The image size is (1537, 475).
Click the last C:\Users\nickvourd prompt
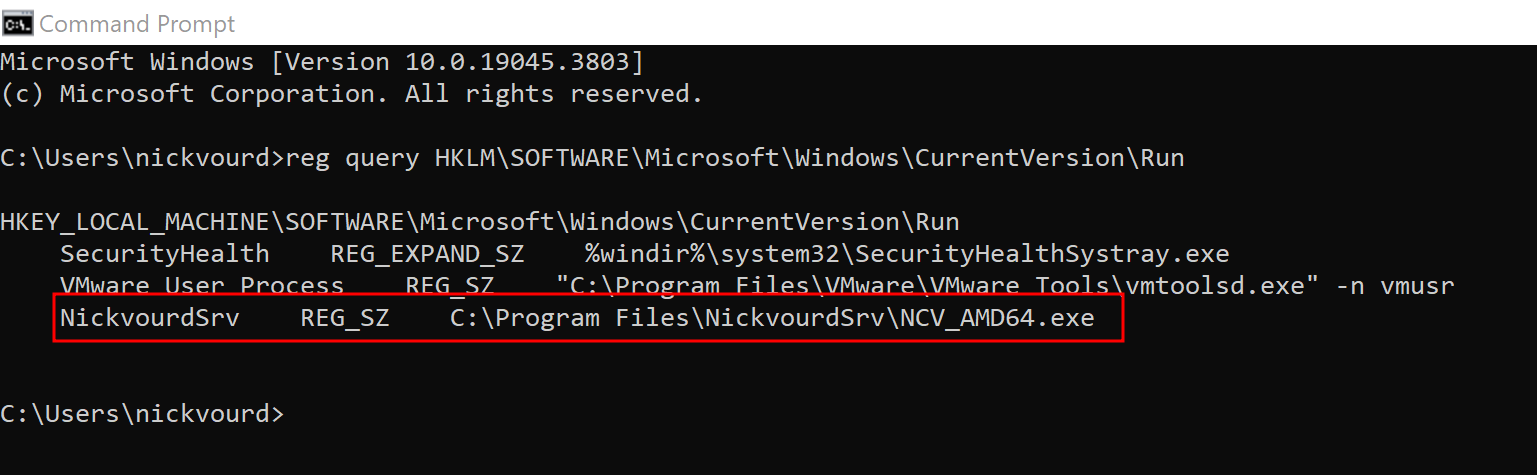click(x=142, y=414)
